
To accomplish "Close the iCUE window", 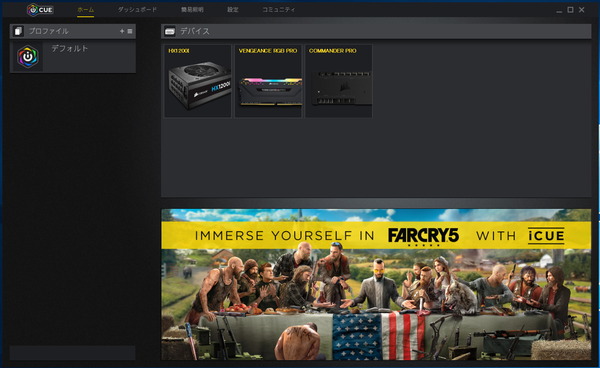I will point(582,10).
